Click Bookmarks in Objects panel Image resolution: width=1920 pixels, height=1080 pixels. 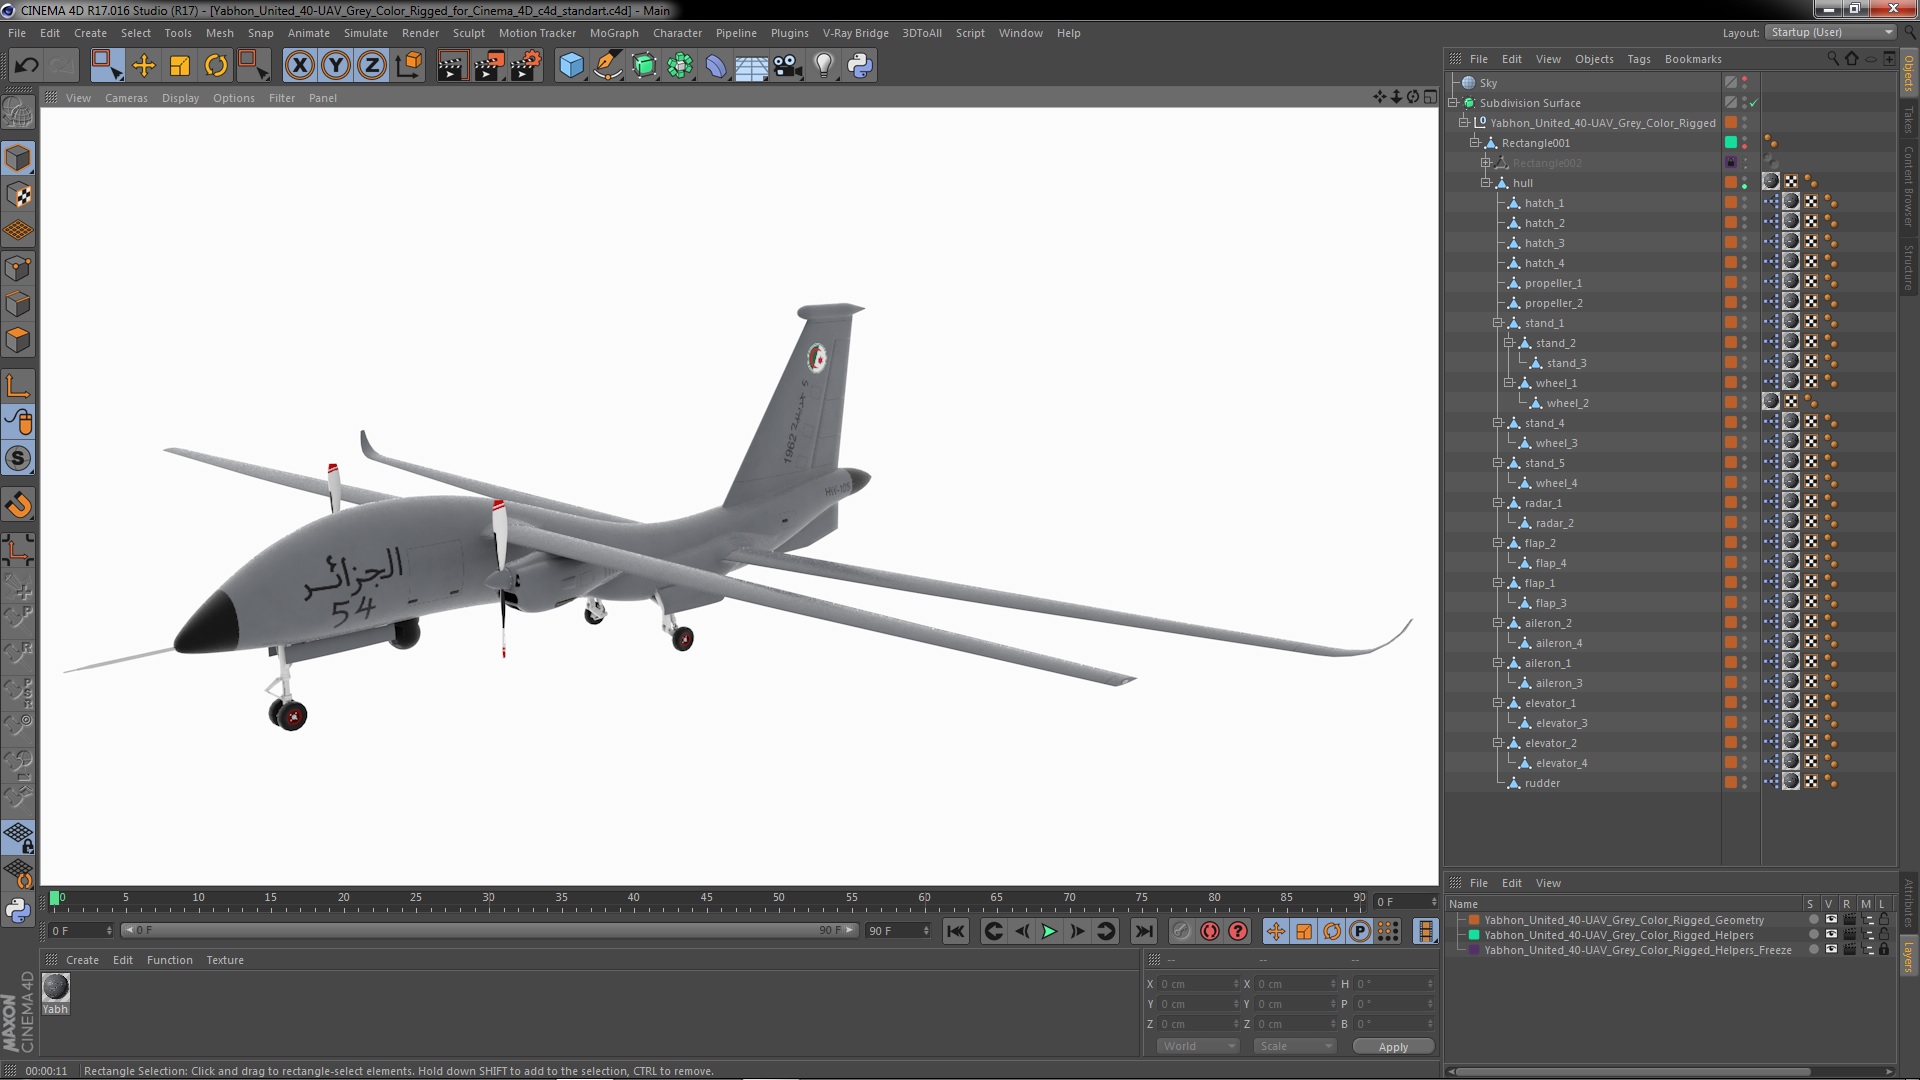coord(1693,59)
